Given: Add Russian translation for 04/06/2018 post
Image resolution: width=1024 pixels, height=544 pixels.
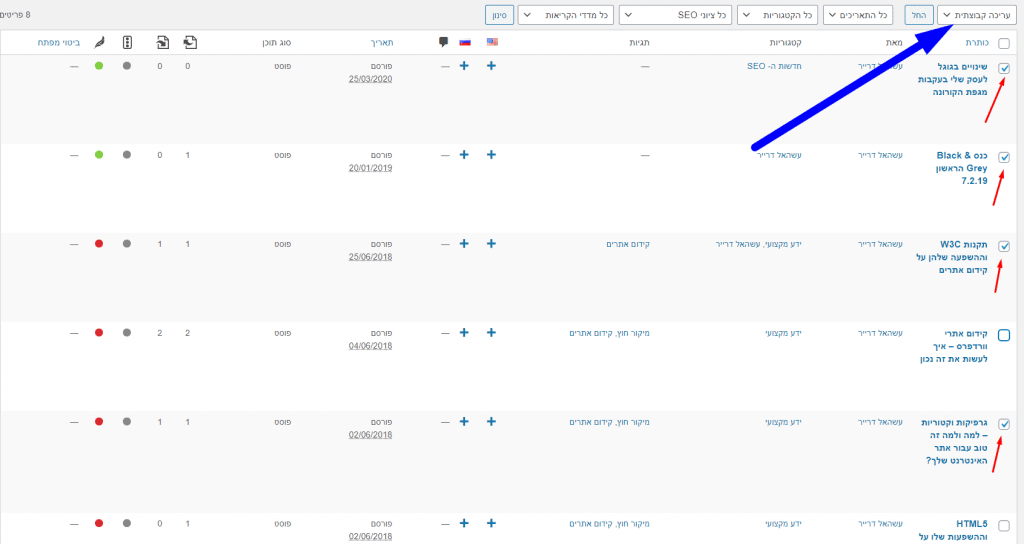Looking at the screenshot, I should 464,332.
